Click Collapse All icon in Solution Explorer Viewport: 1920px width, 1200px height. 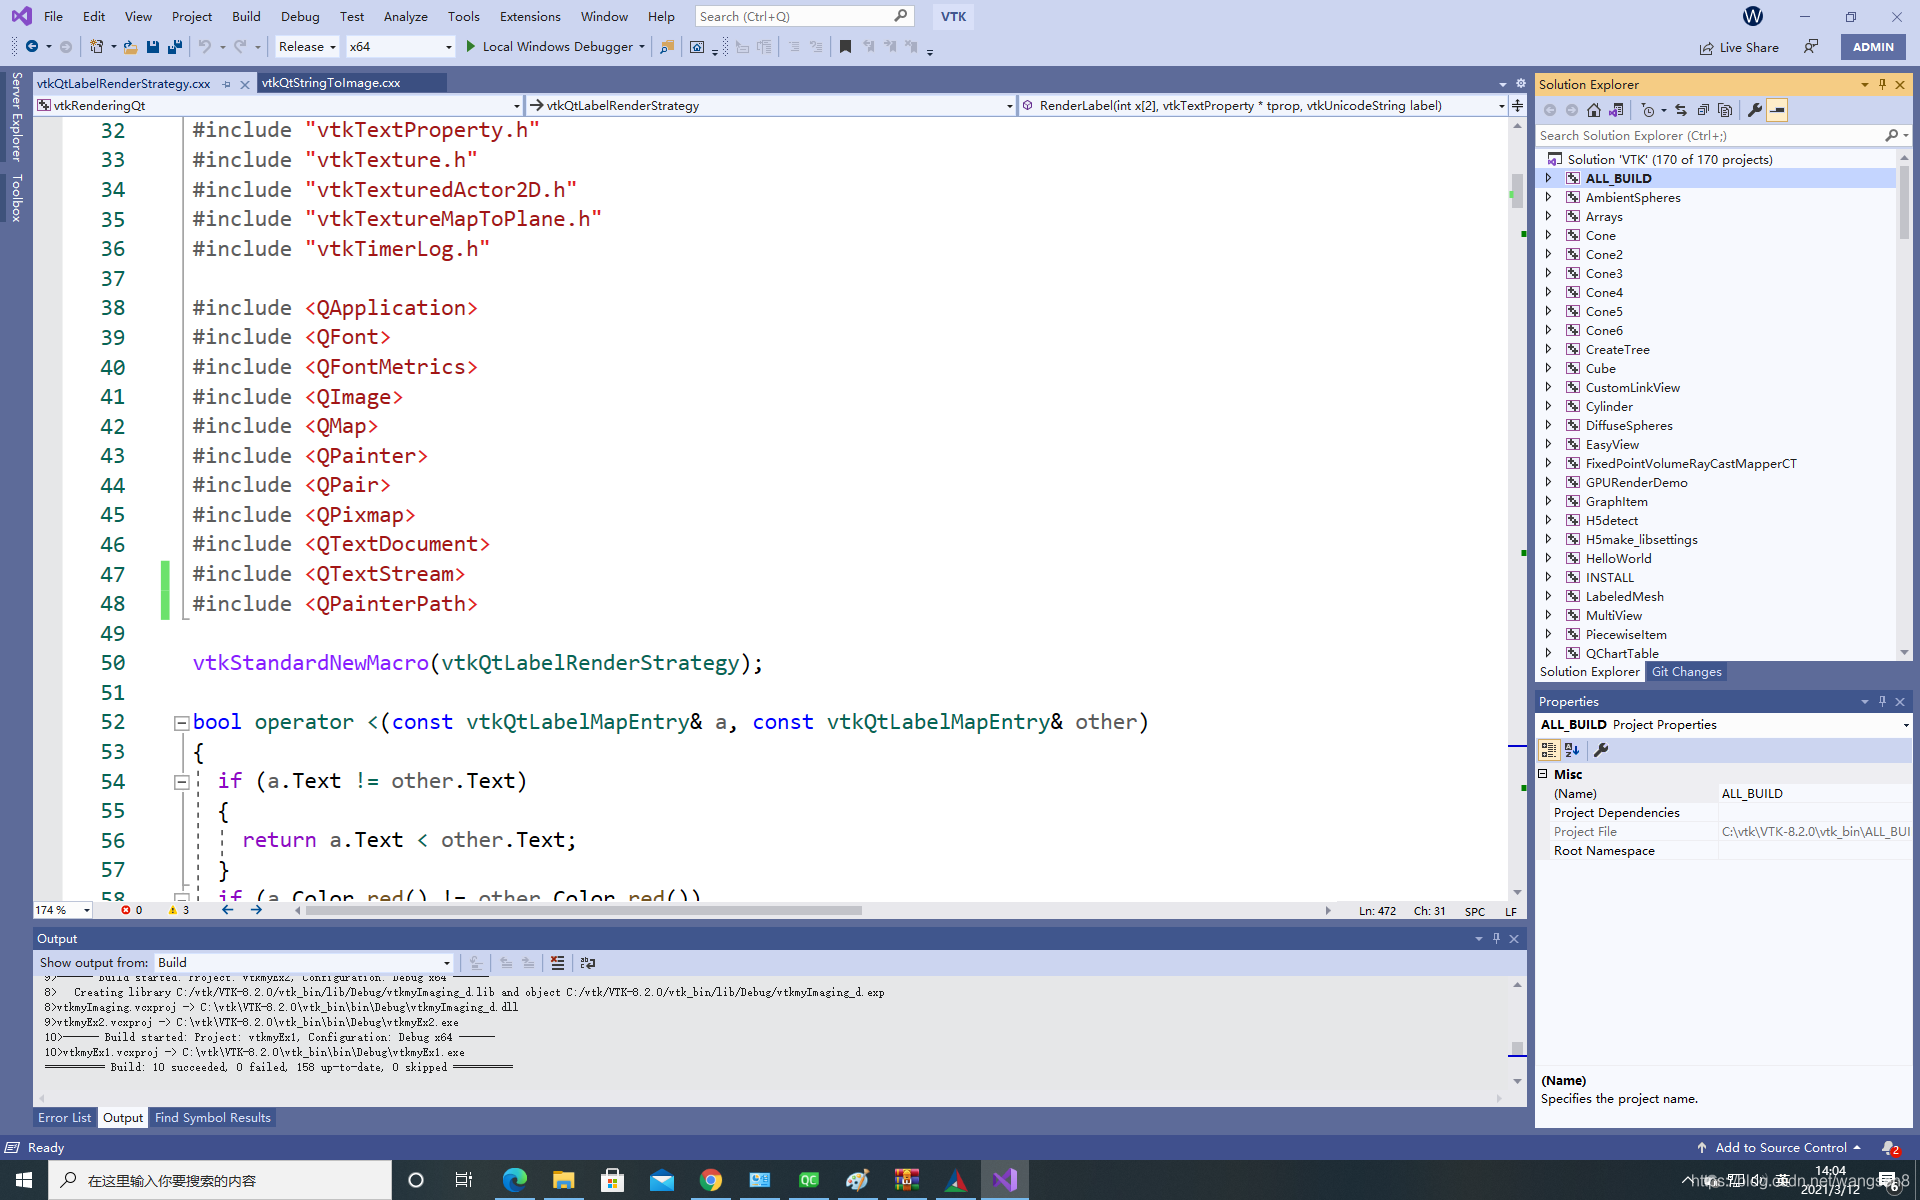click(1703, 110)
